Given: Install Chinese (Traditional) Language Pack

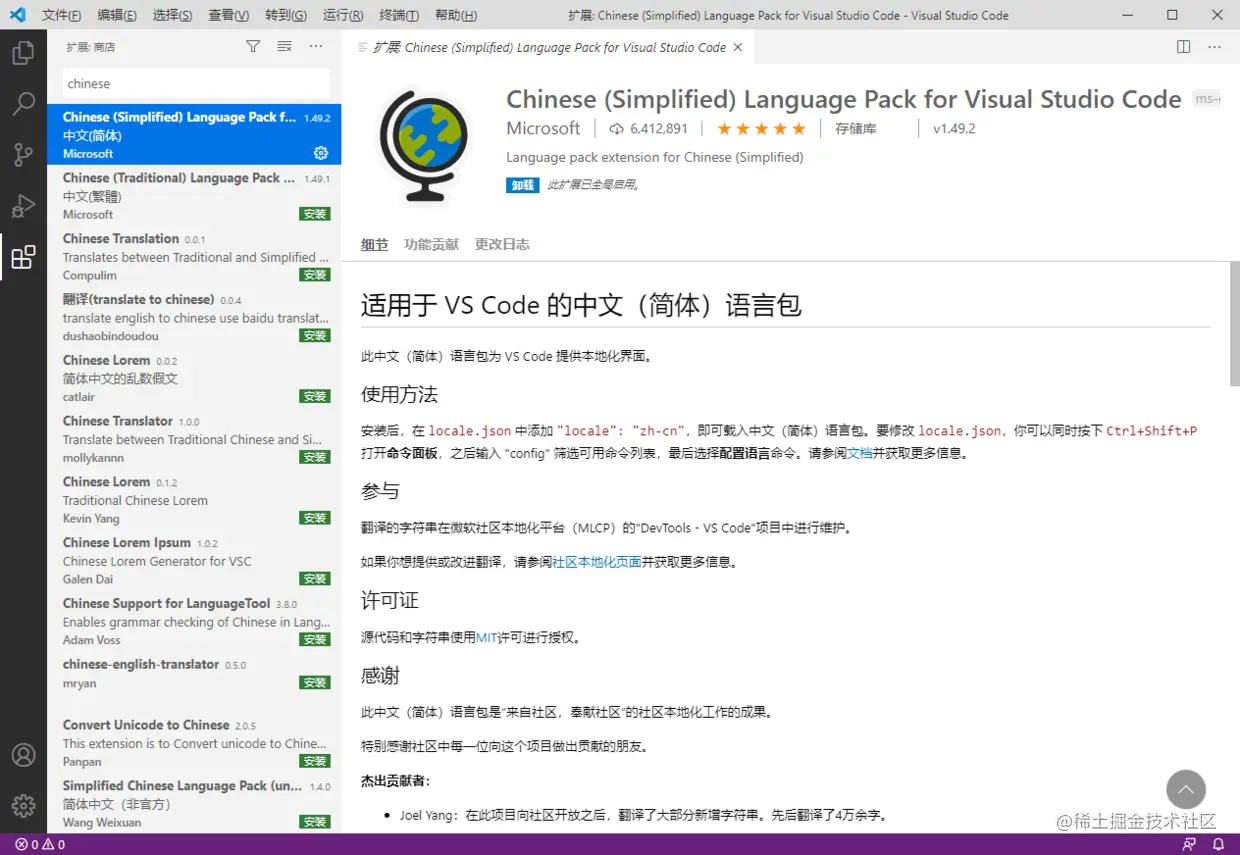Looking at the screenshot, I should tap(315, 214).
